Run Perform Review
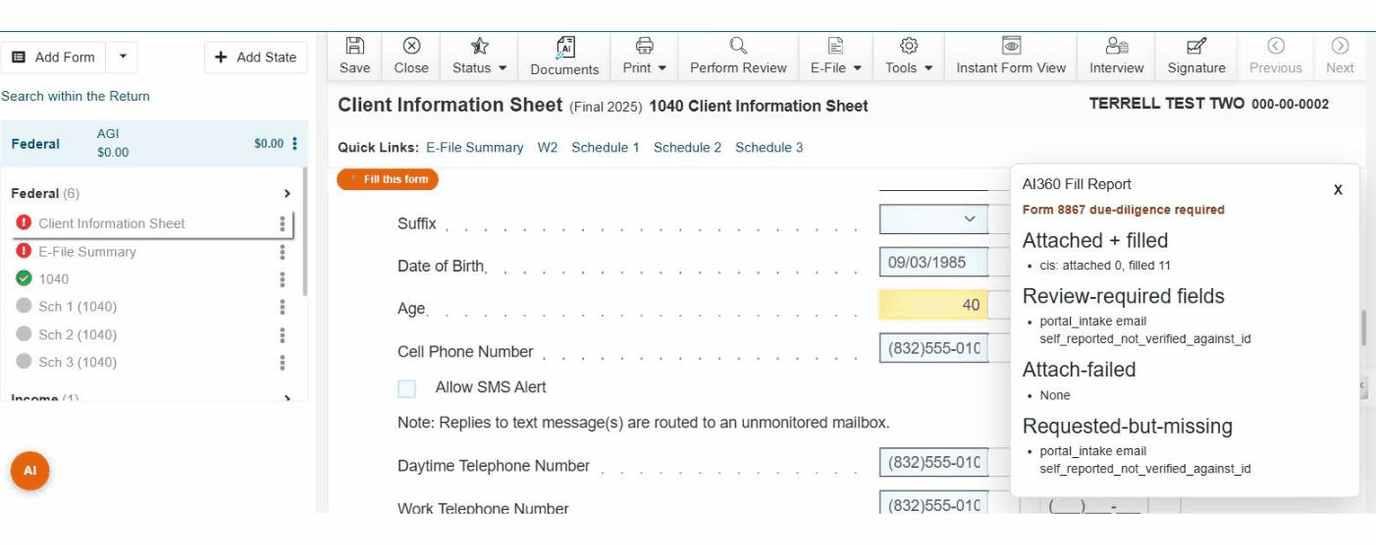The width and height of the screenshot is (1376, 545). click(738, 56)
